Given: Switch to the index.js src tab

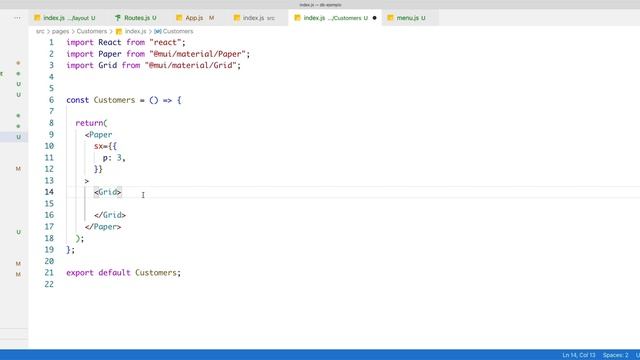Looking at the screenshot, I should click(x=254, y=18).
